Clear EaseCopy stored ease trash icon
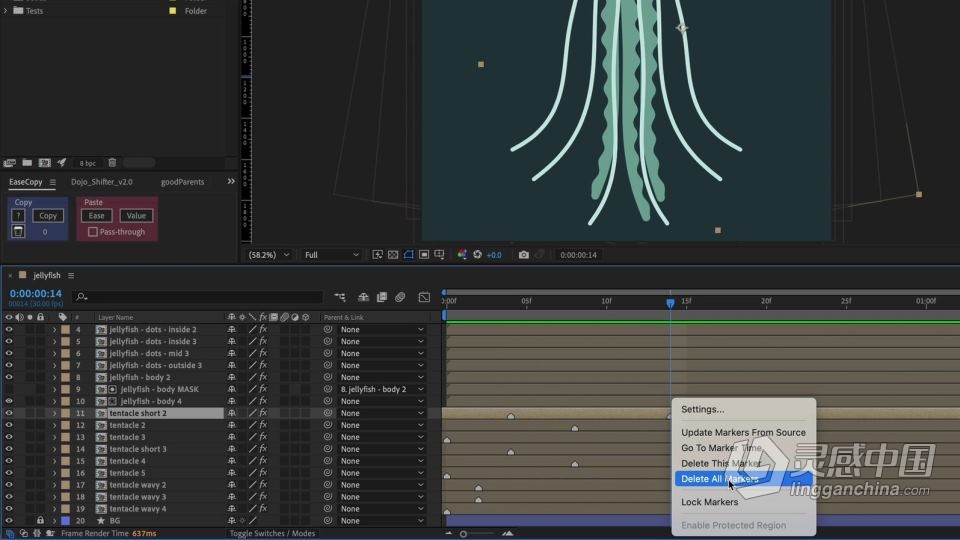The height and width of the screenshot is (540, 960). (18, 231)
